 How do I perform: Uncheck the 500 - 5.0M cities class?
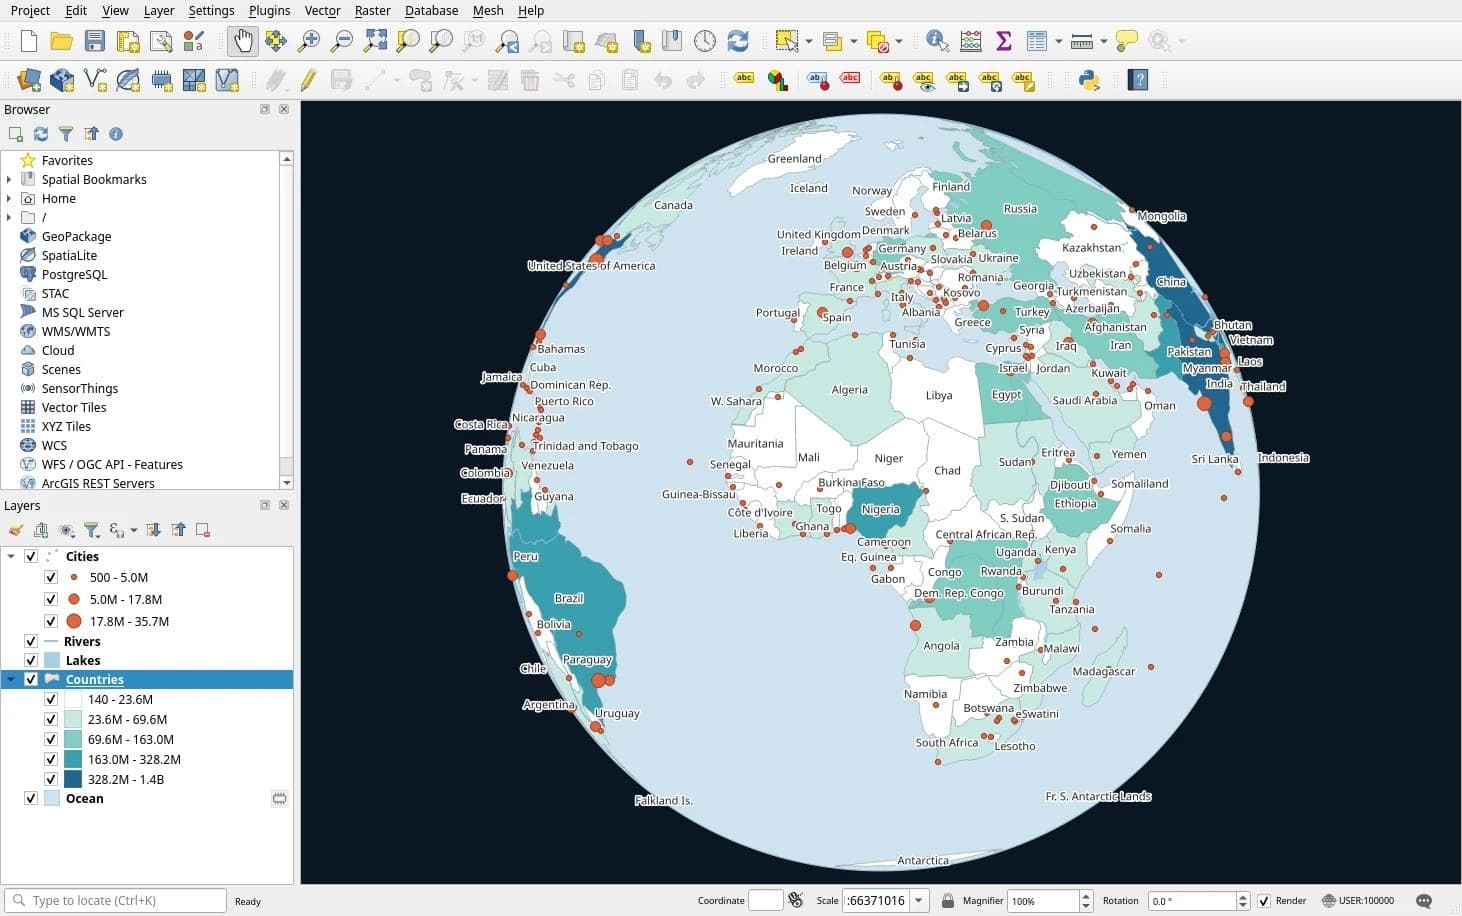(51, 578)
